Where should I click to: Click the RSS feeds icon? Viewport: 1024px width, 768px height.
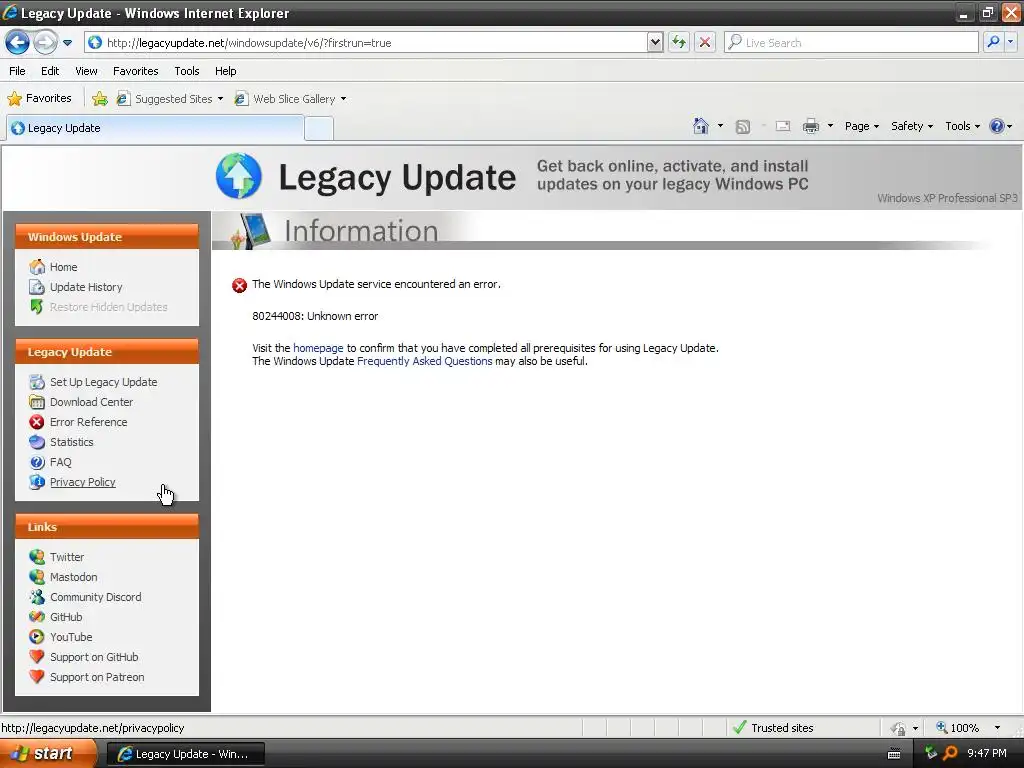(743, 127)
